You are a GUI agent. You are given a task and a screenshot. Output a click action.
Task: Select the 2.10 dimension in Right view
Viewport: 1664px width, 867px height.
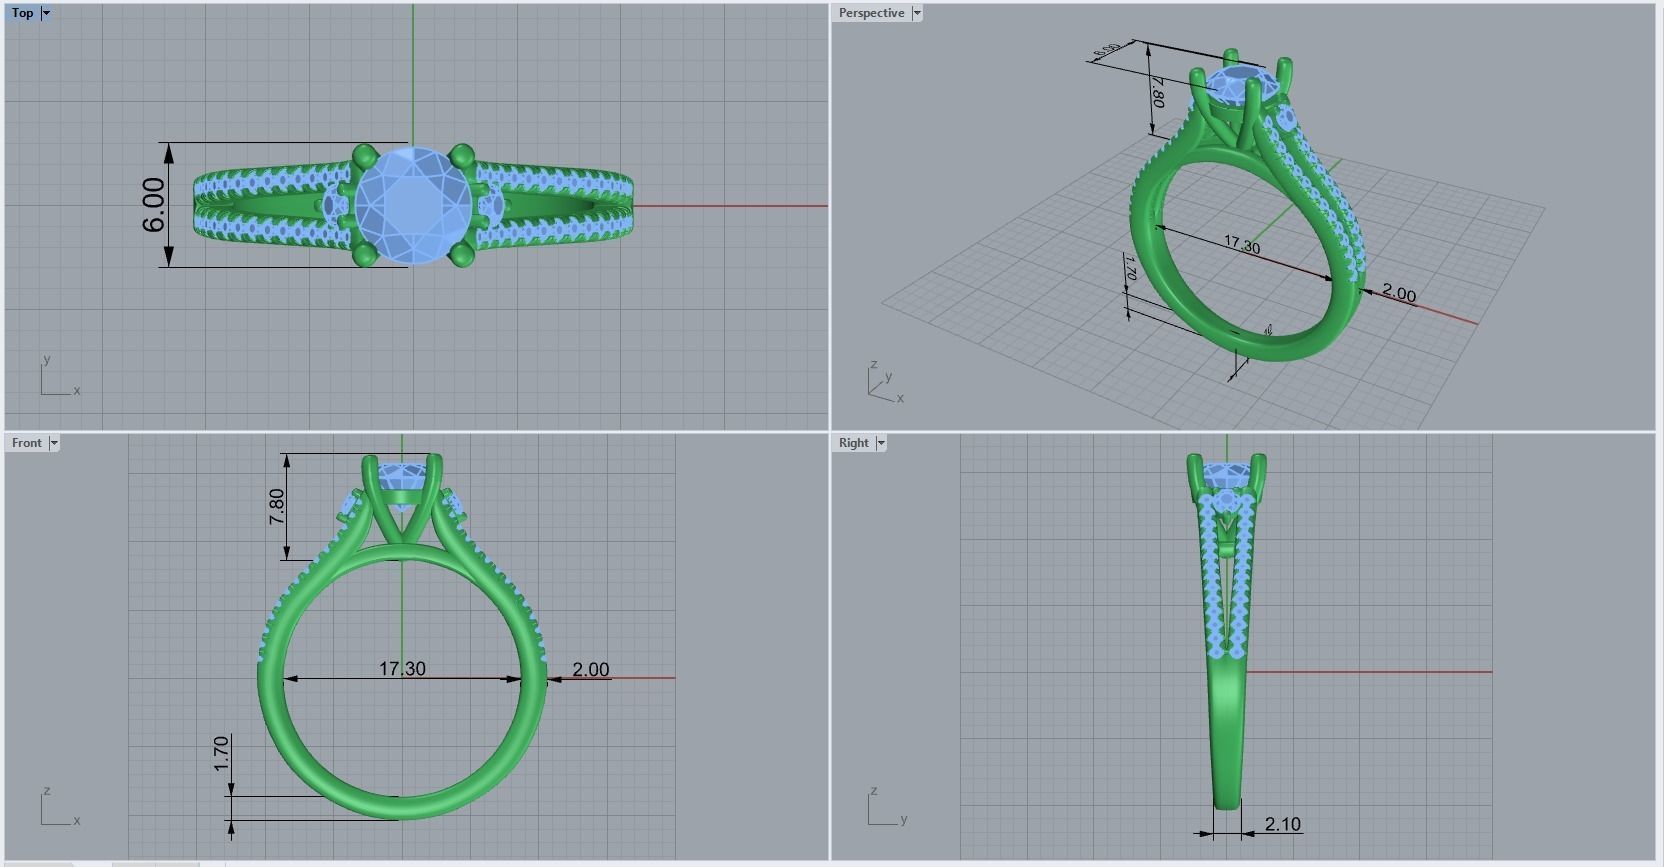pyautogui.click(x=1282, y=824)
